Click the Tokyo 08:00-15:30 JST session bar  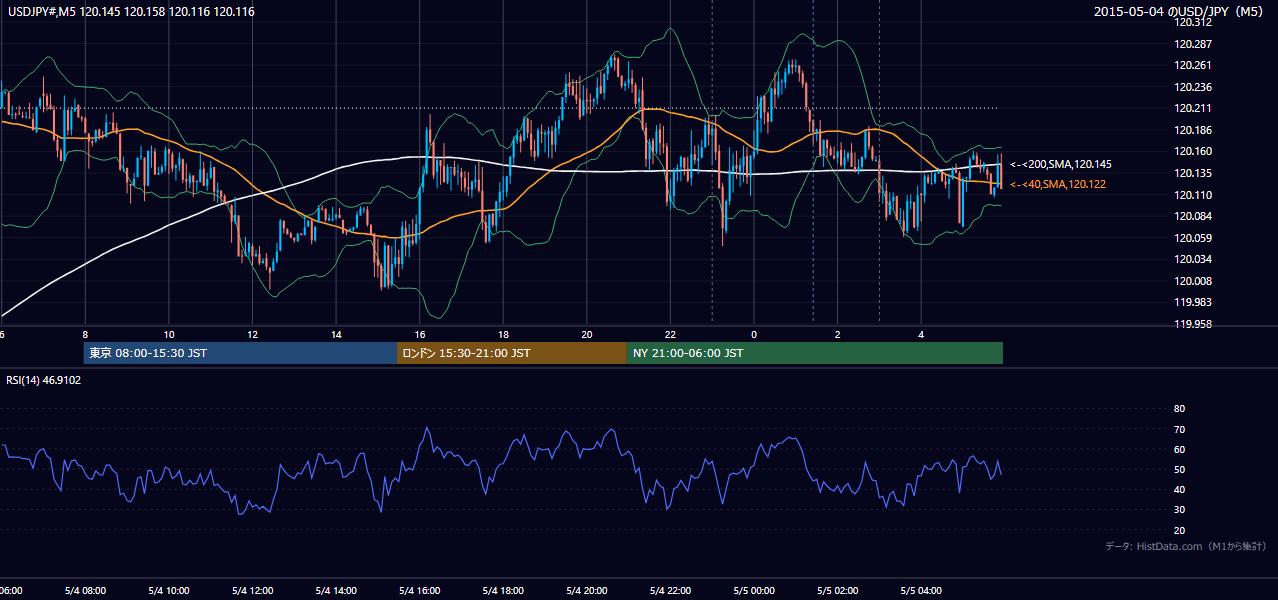click(x=240, y=353)
